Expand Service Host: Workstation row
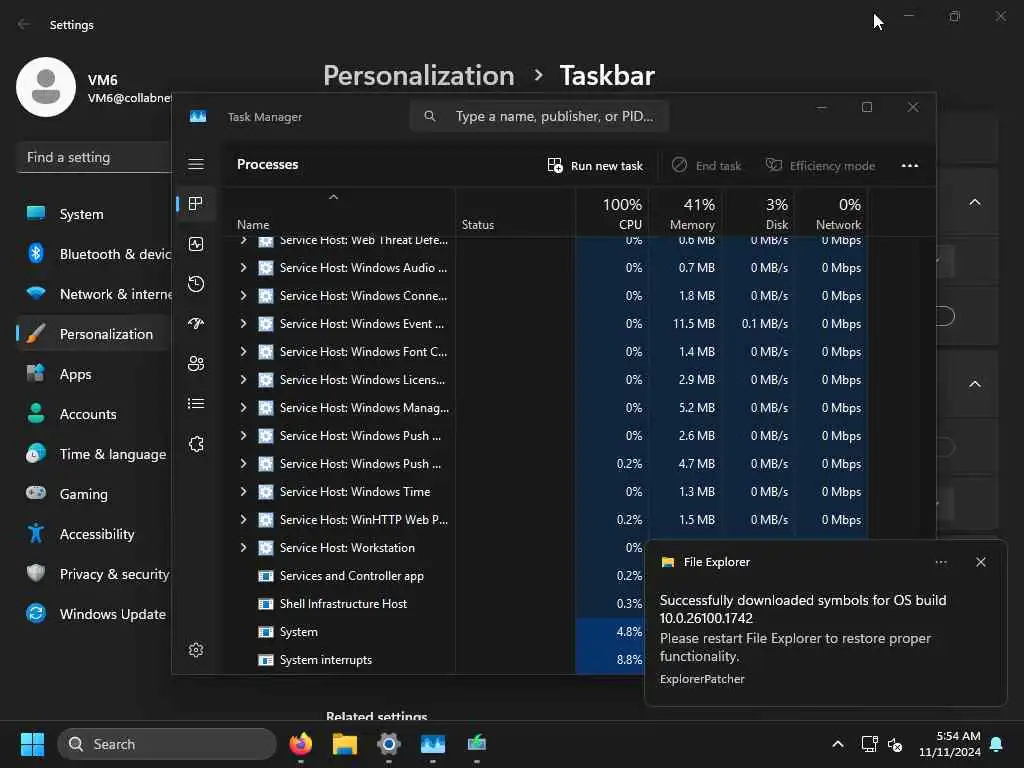Viewport: 1024px width, 768px height. coord(243,548)
